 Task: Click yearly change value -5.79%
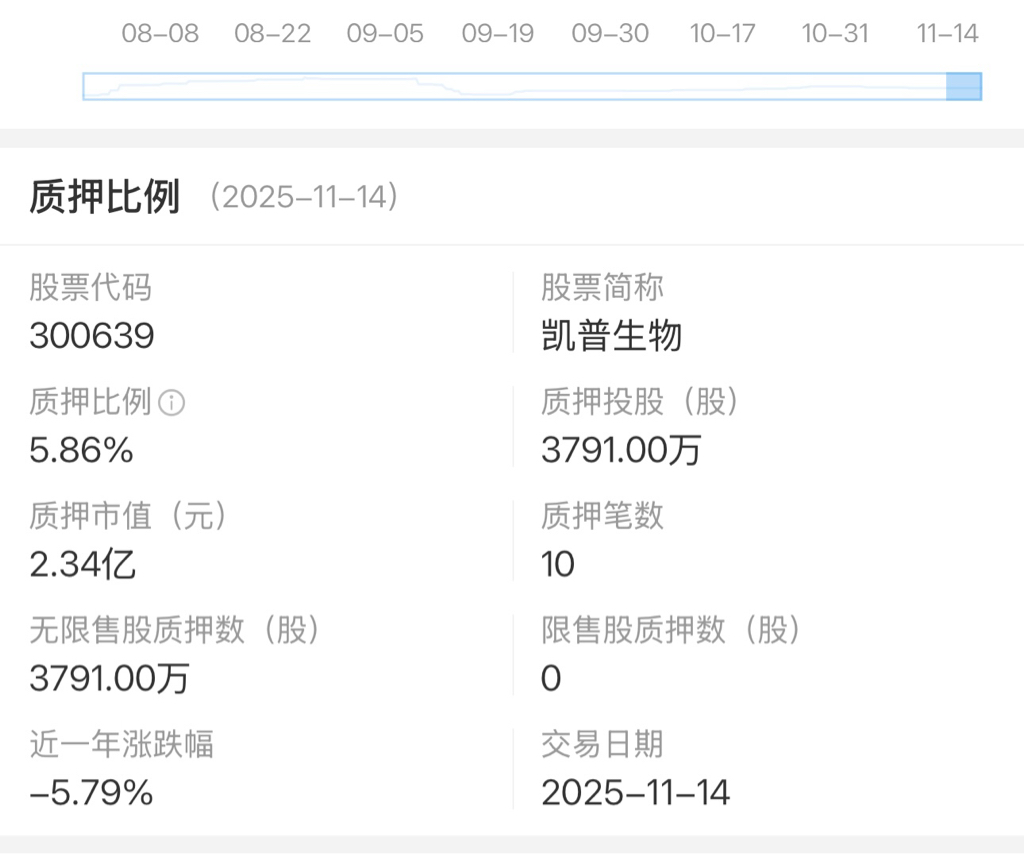click(91, 793)
